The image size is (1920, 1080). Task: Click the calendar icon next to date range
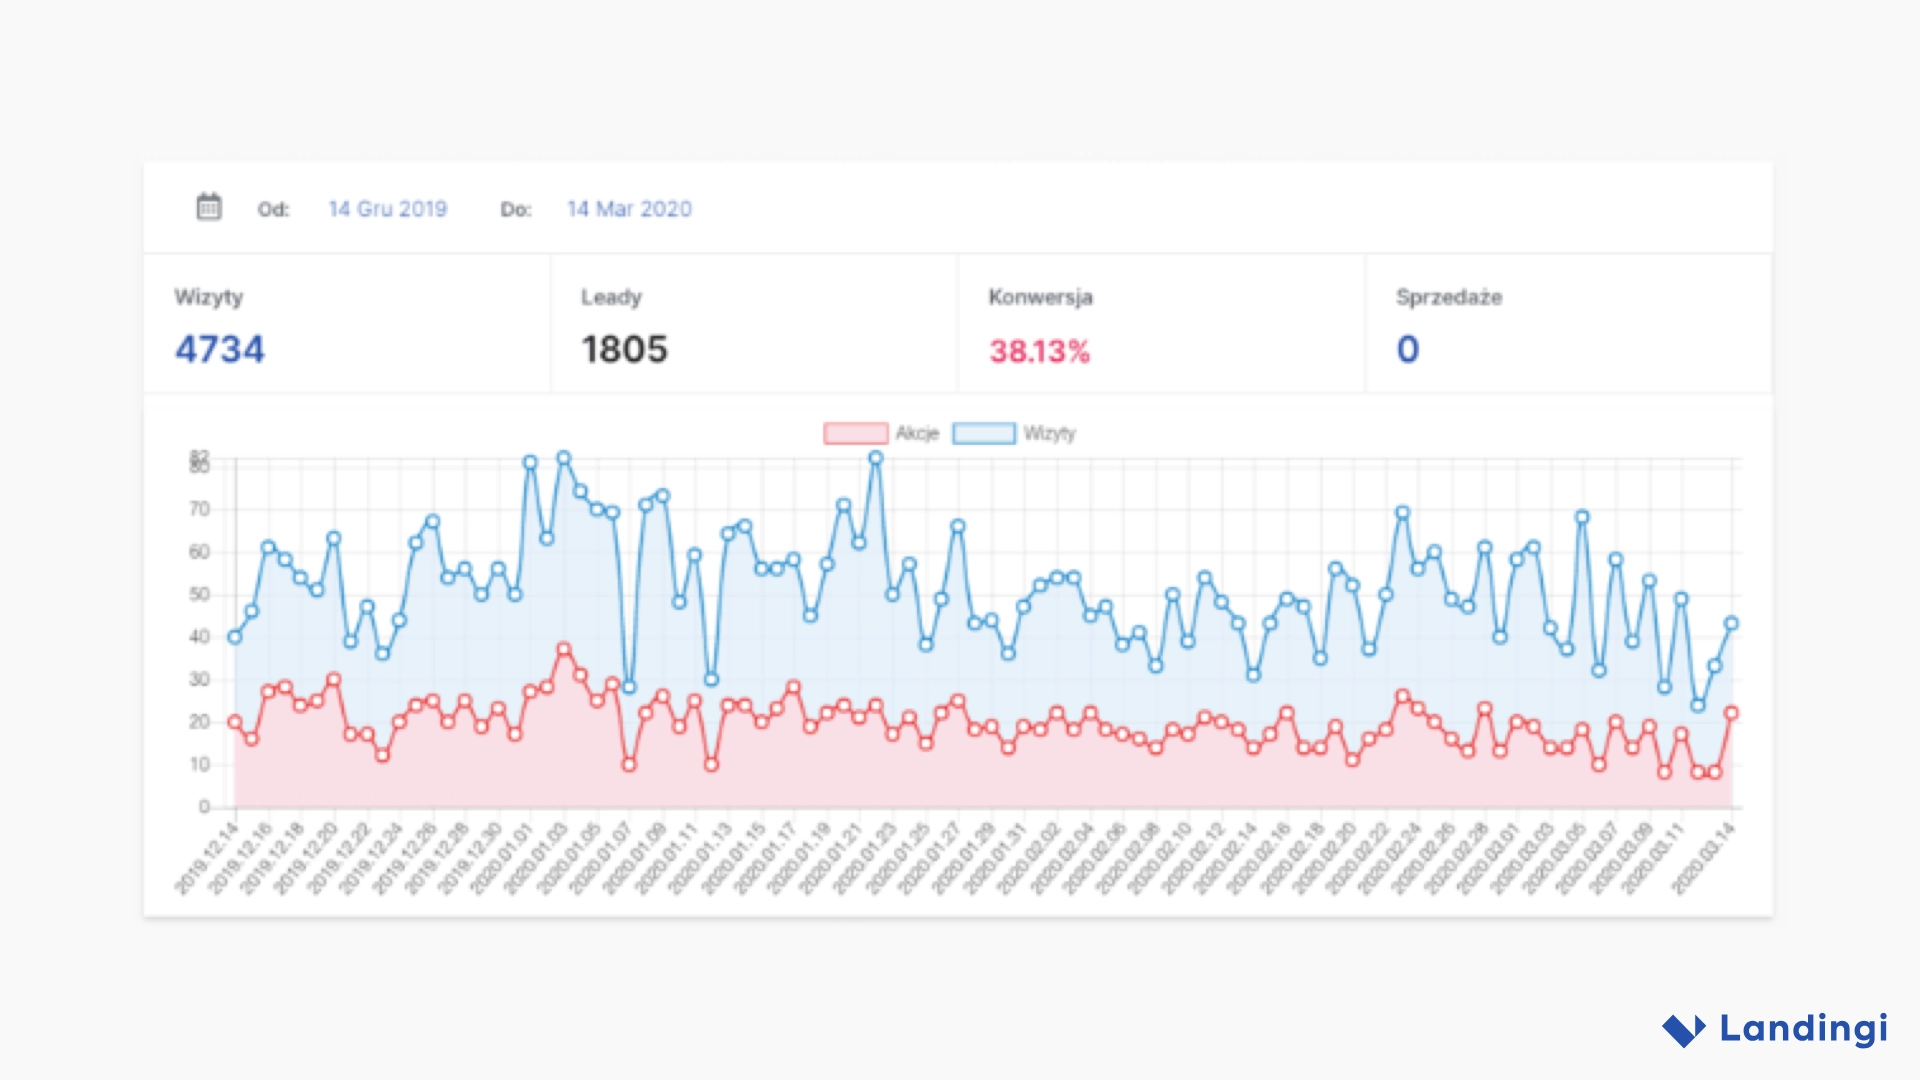[x=208, y=207]
